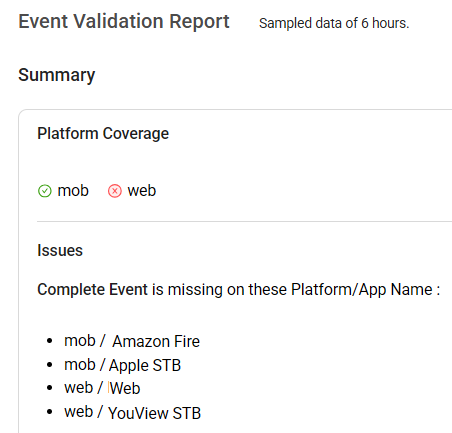
Task: Click the bullet before YouView STB entry
Action: (x=50, y=412)
